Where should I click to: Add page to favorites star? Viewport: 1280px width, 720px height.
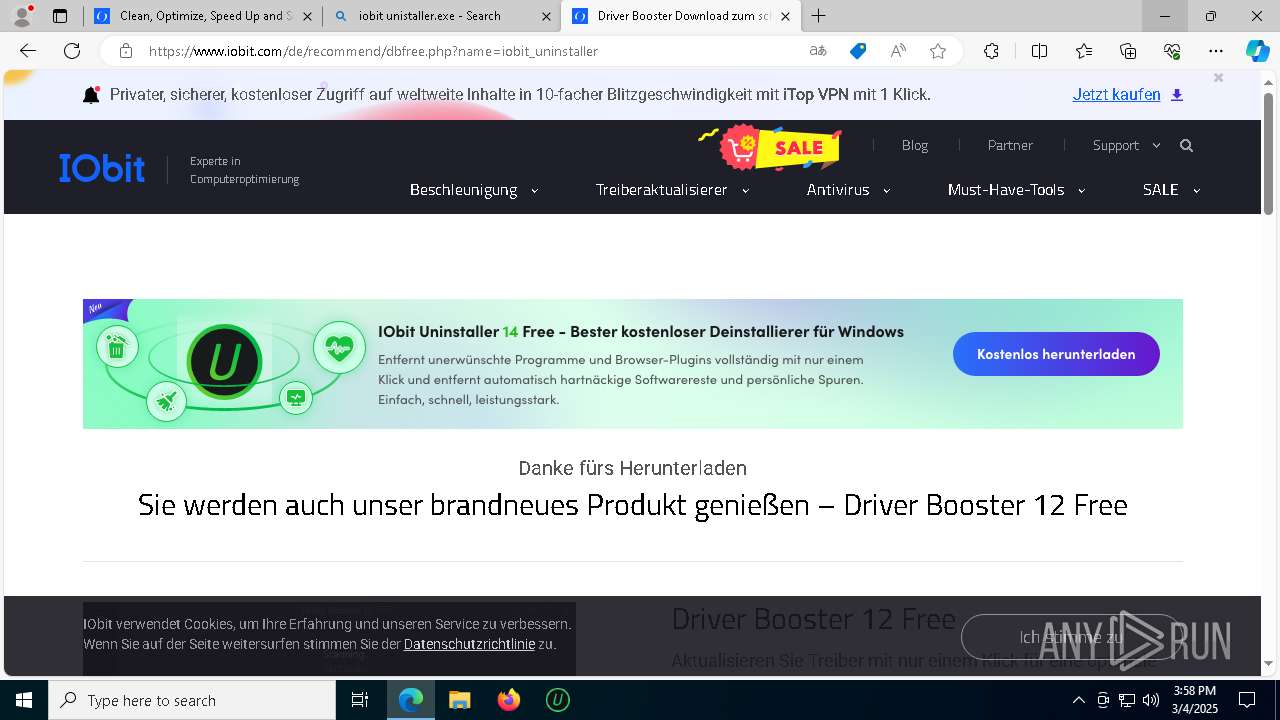pos(938,51)
